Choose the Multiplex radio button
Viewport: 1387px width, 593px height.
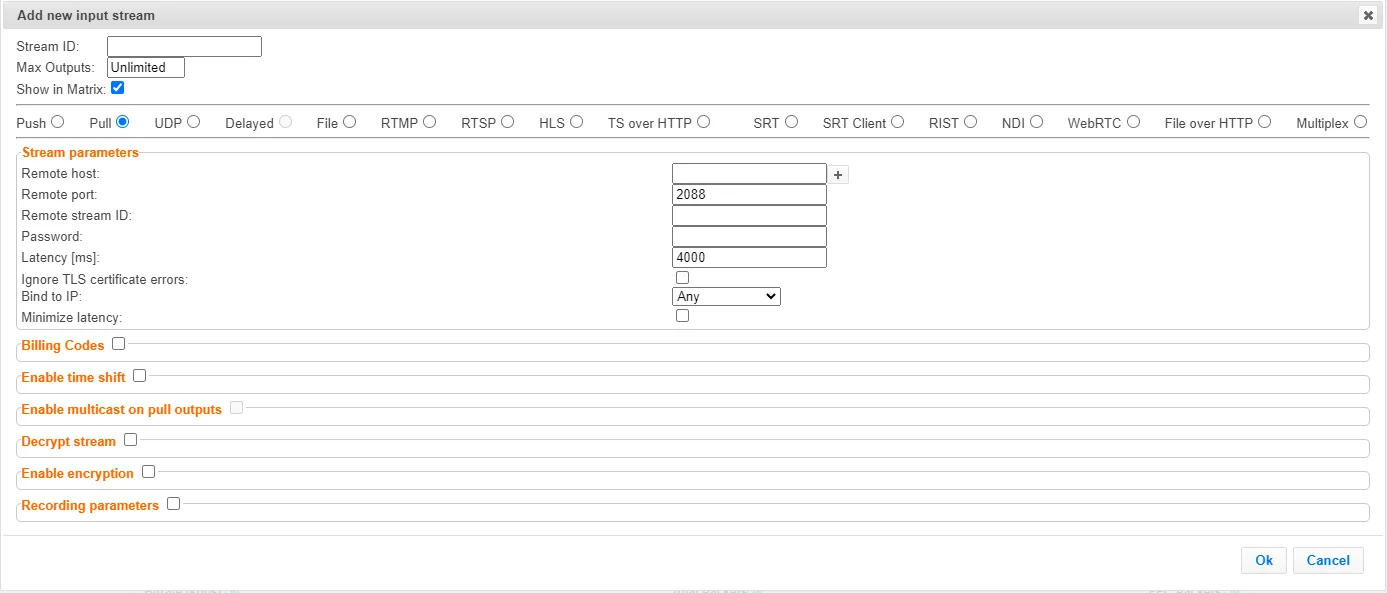point(1360,122)
